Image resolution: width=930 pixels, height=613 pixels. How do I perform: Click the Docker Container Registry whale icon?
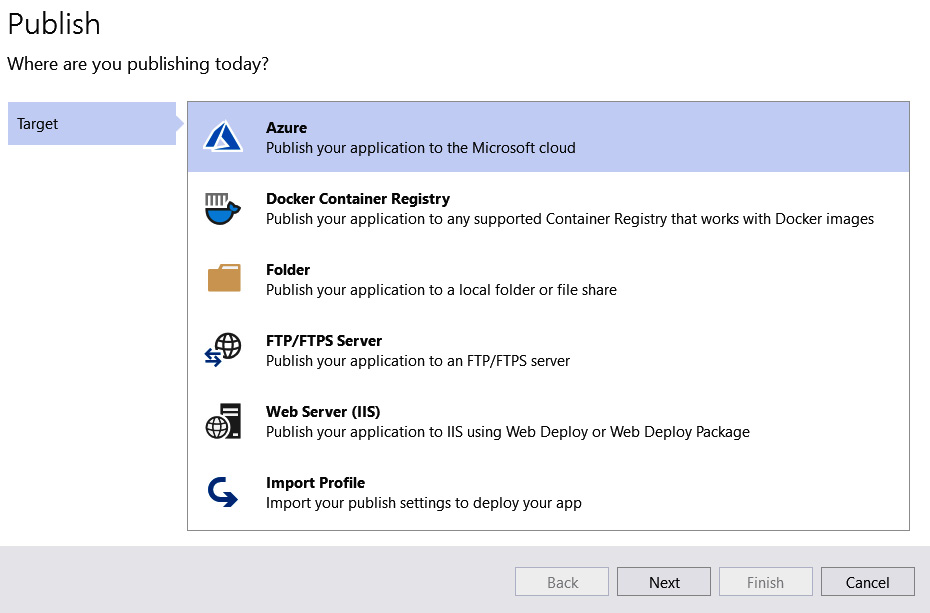coord(221,207)
